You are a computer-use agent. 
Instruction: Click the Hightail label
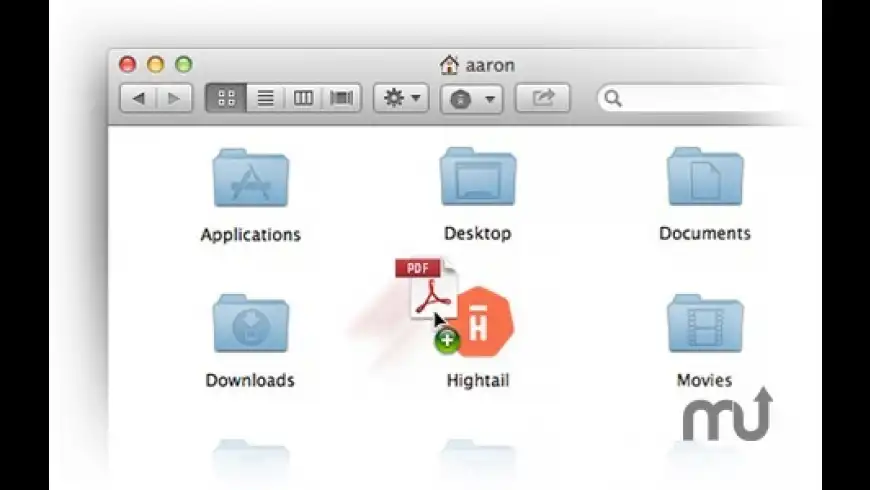[478, 381]
